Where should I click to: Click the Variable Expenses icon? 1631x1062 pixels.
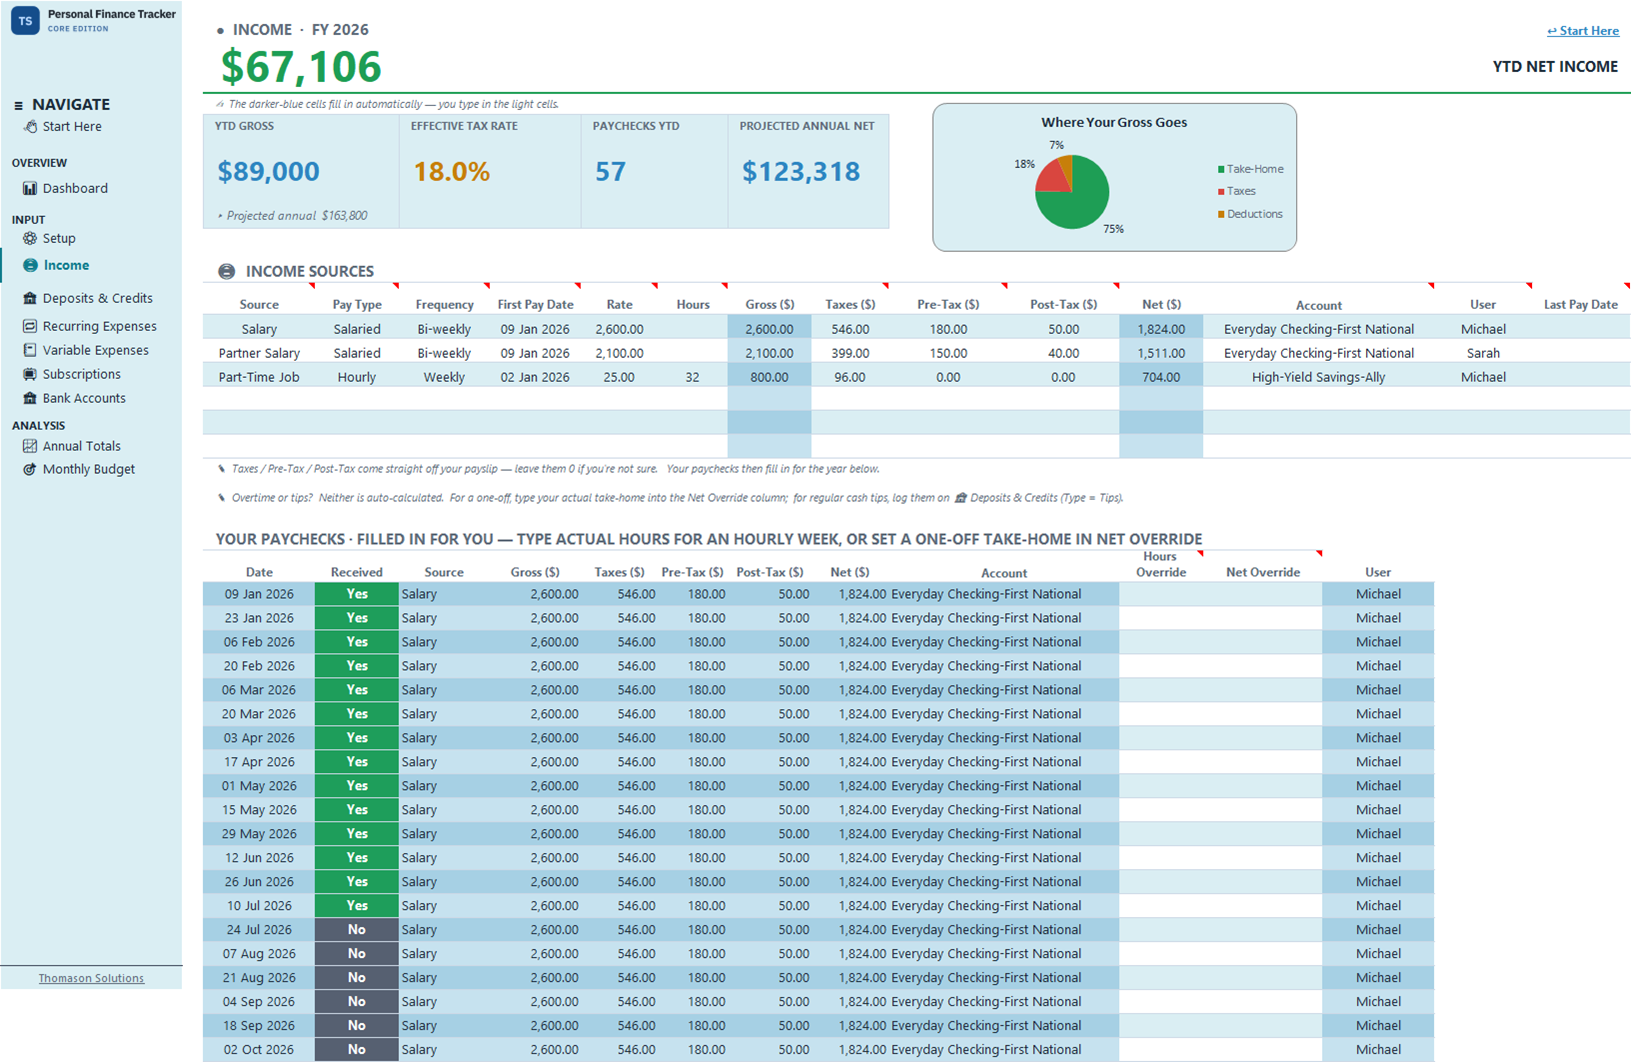30,350
